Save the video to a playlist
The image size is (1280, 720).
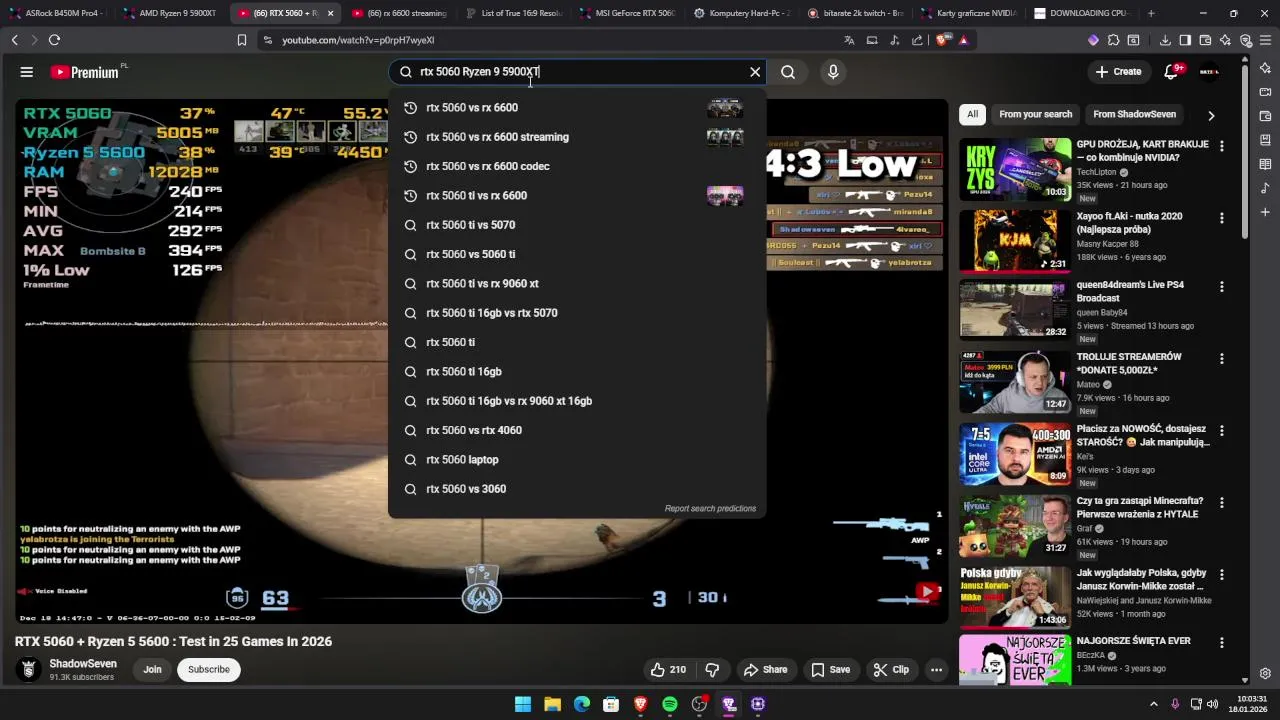pos(830,670)
